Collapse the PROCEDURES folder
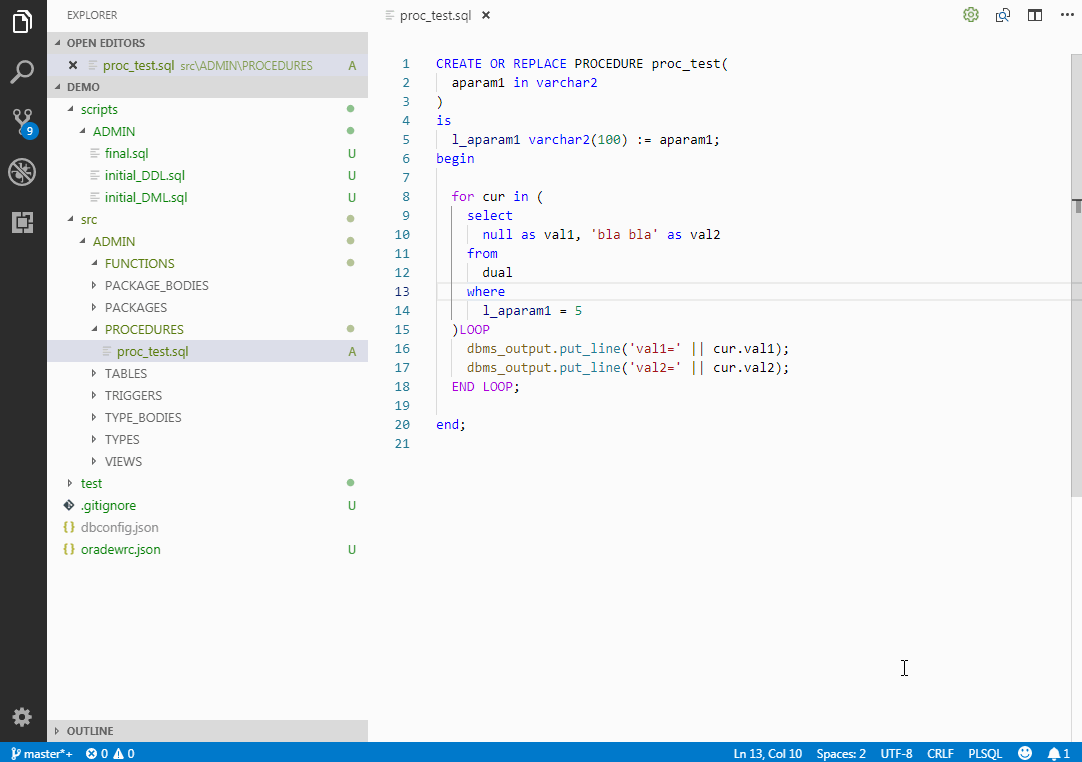The image size is (1082, 762). (x=207, y=330)
